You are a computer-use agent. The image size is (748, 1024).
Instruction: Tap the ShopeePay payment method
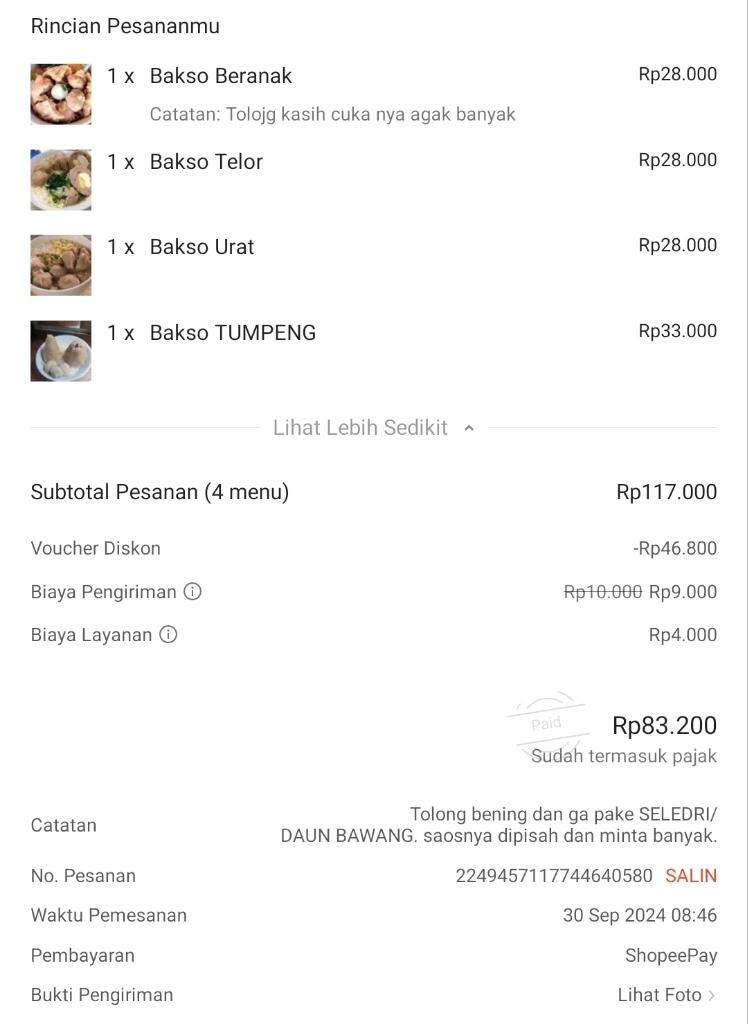click(x=671, y=955)
